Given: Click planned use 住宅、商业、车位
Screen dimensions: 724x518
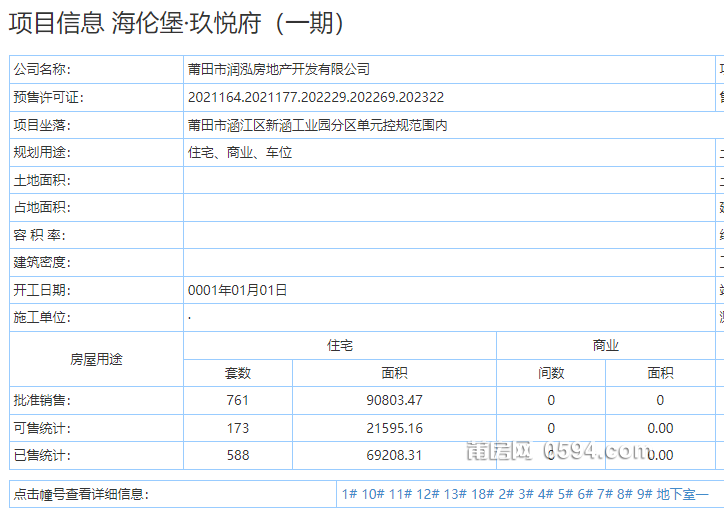Looking at the screenshot, I should pyautogui.click(x=240, y=152).
